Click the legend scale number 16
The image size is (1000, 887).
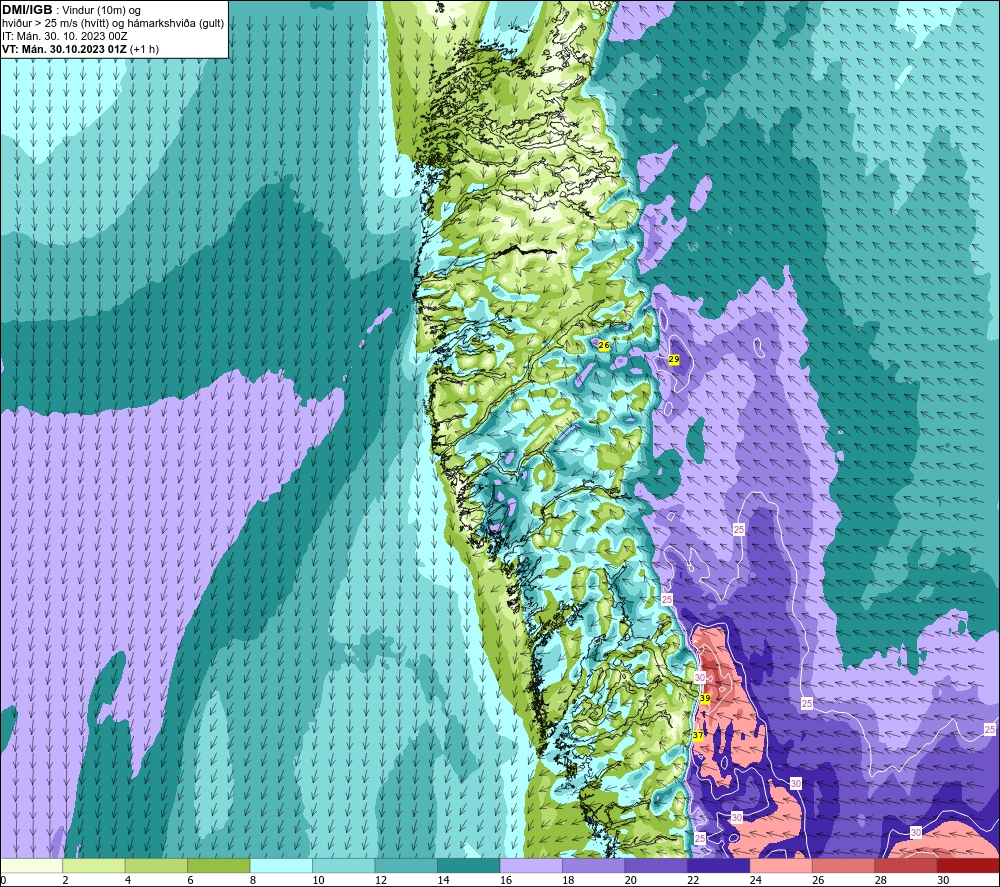[x=506, y=880]
